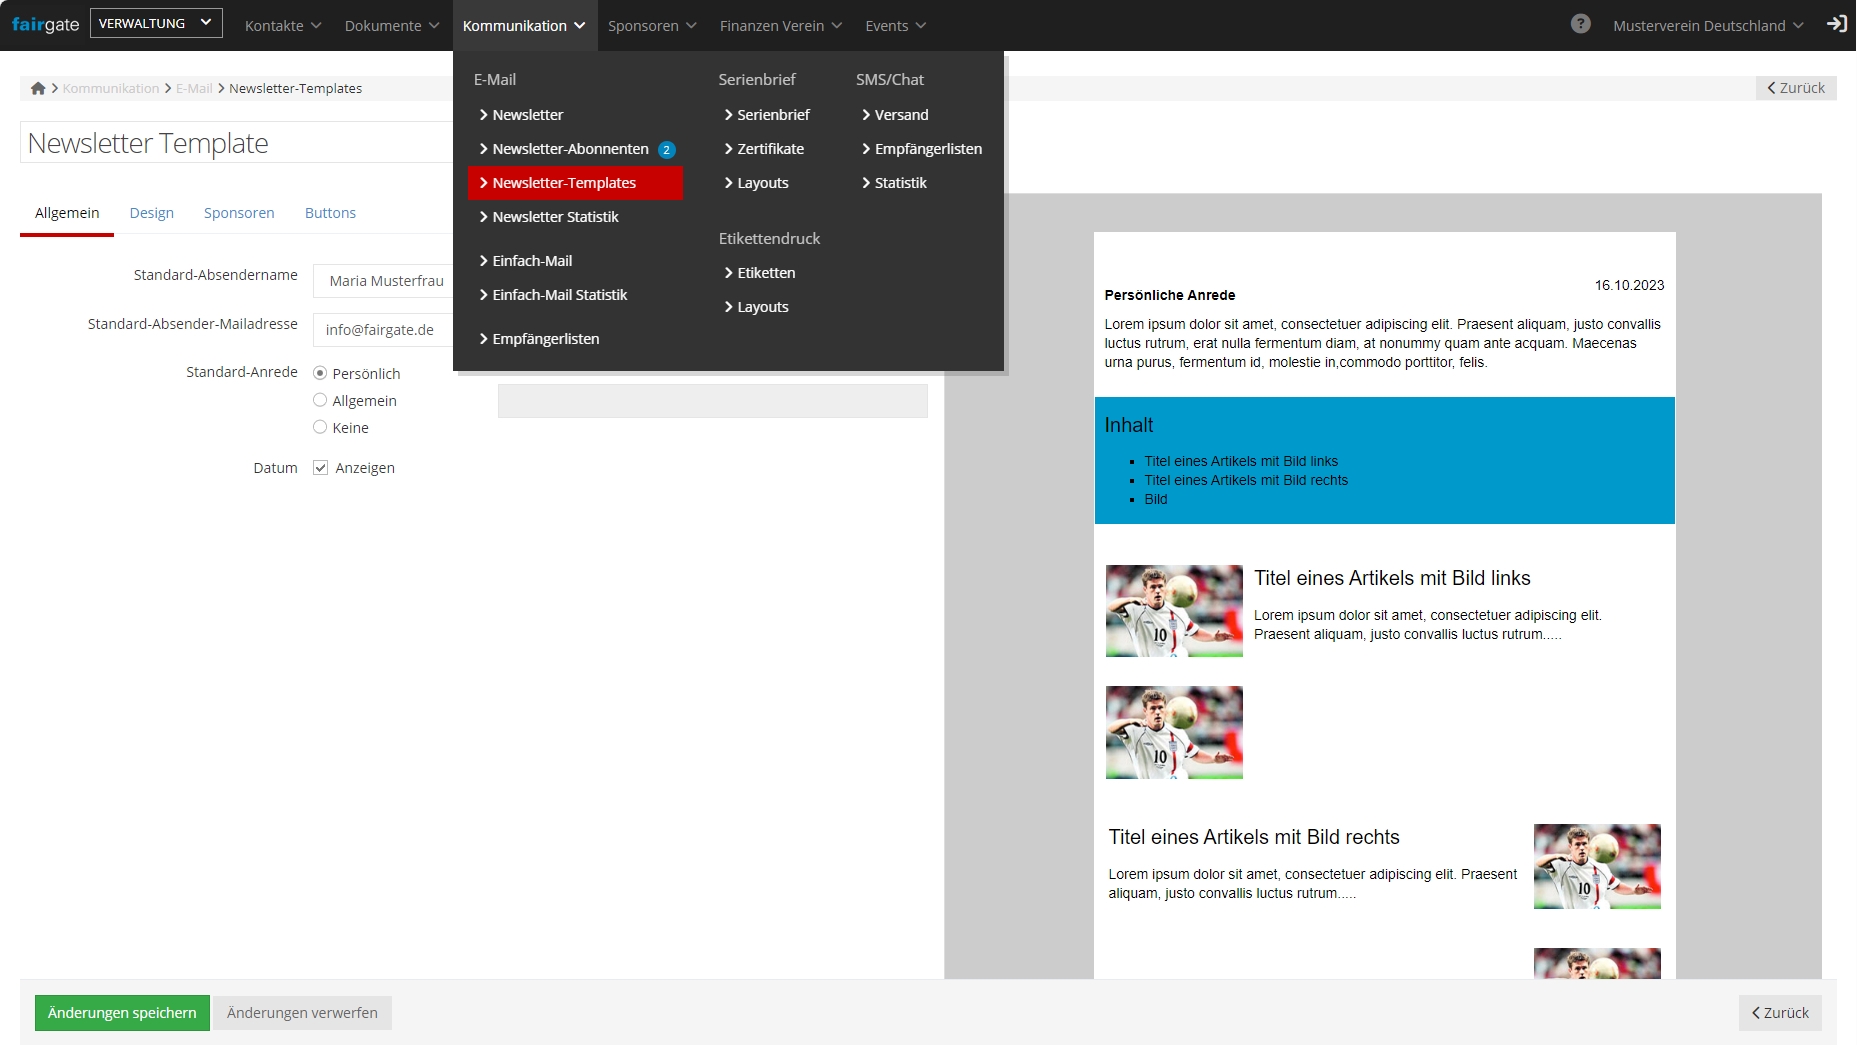1857x1045 pixels.
Task: Open the VERWALTUNG module dropdown
Action: 156,23
